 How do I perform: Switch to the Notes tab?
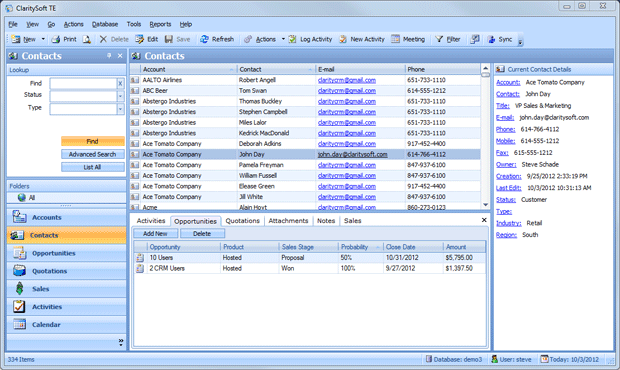click(x=326, y=221)
